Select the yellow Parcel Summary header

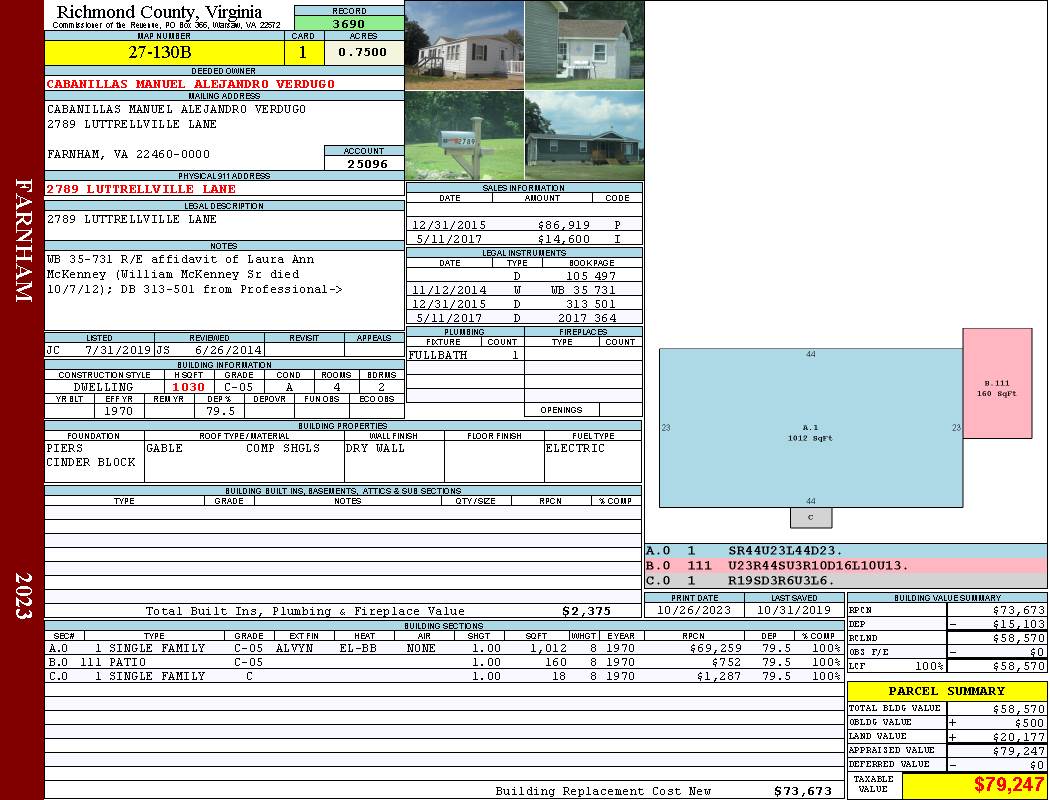pos(946,691)
